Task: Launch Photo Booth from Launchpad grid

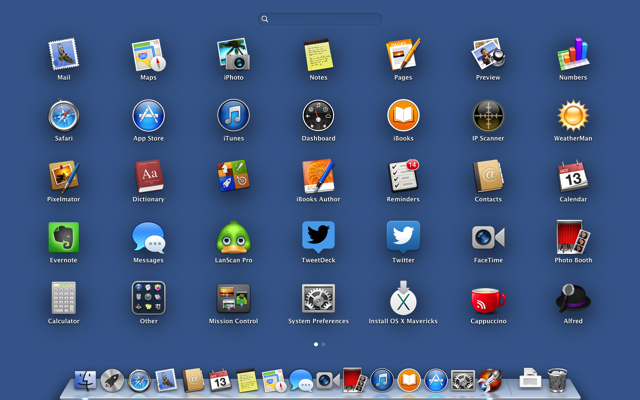Action: coord(573,237)
